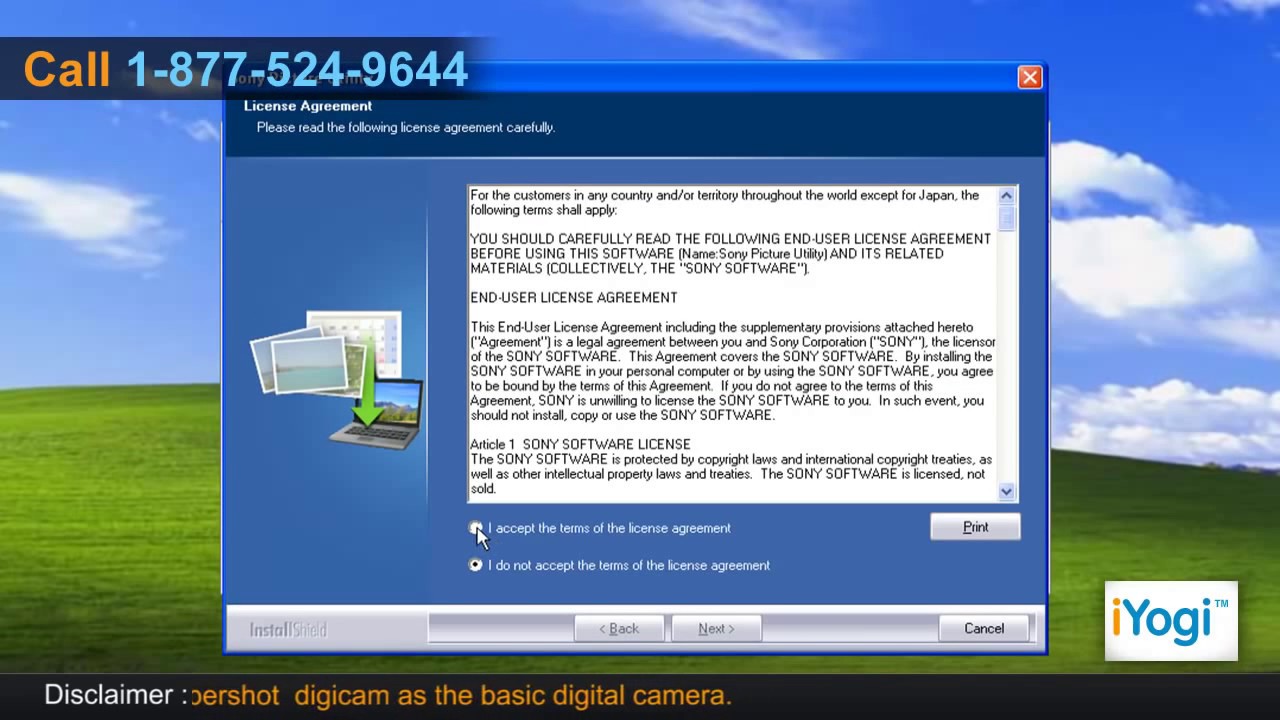Click license text scrollbar down arrow

1007,491
